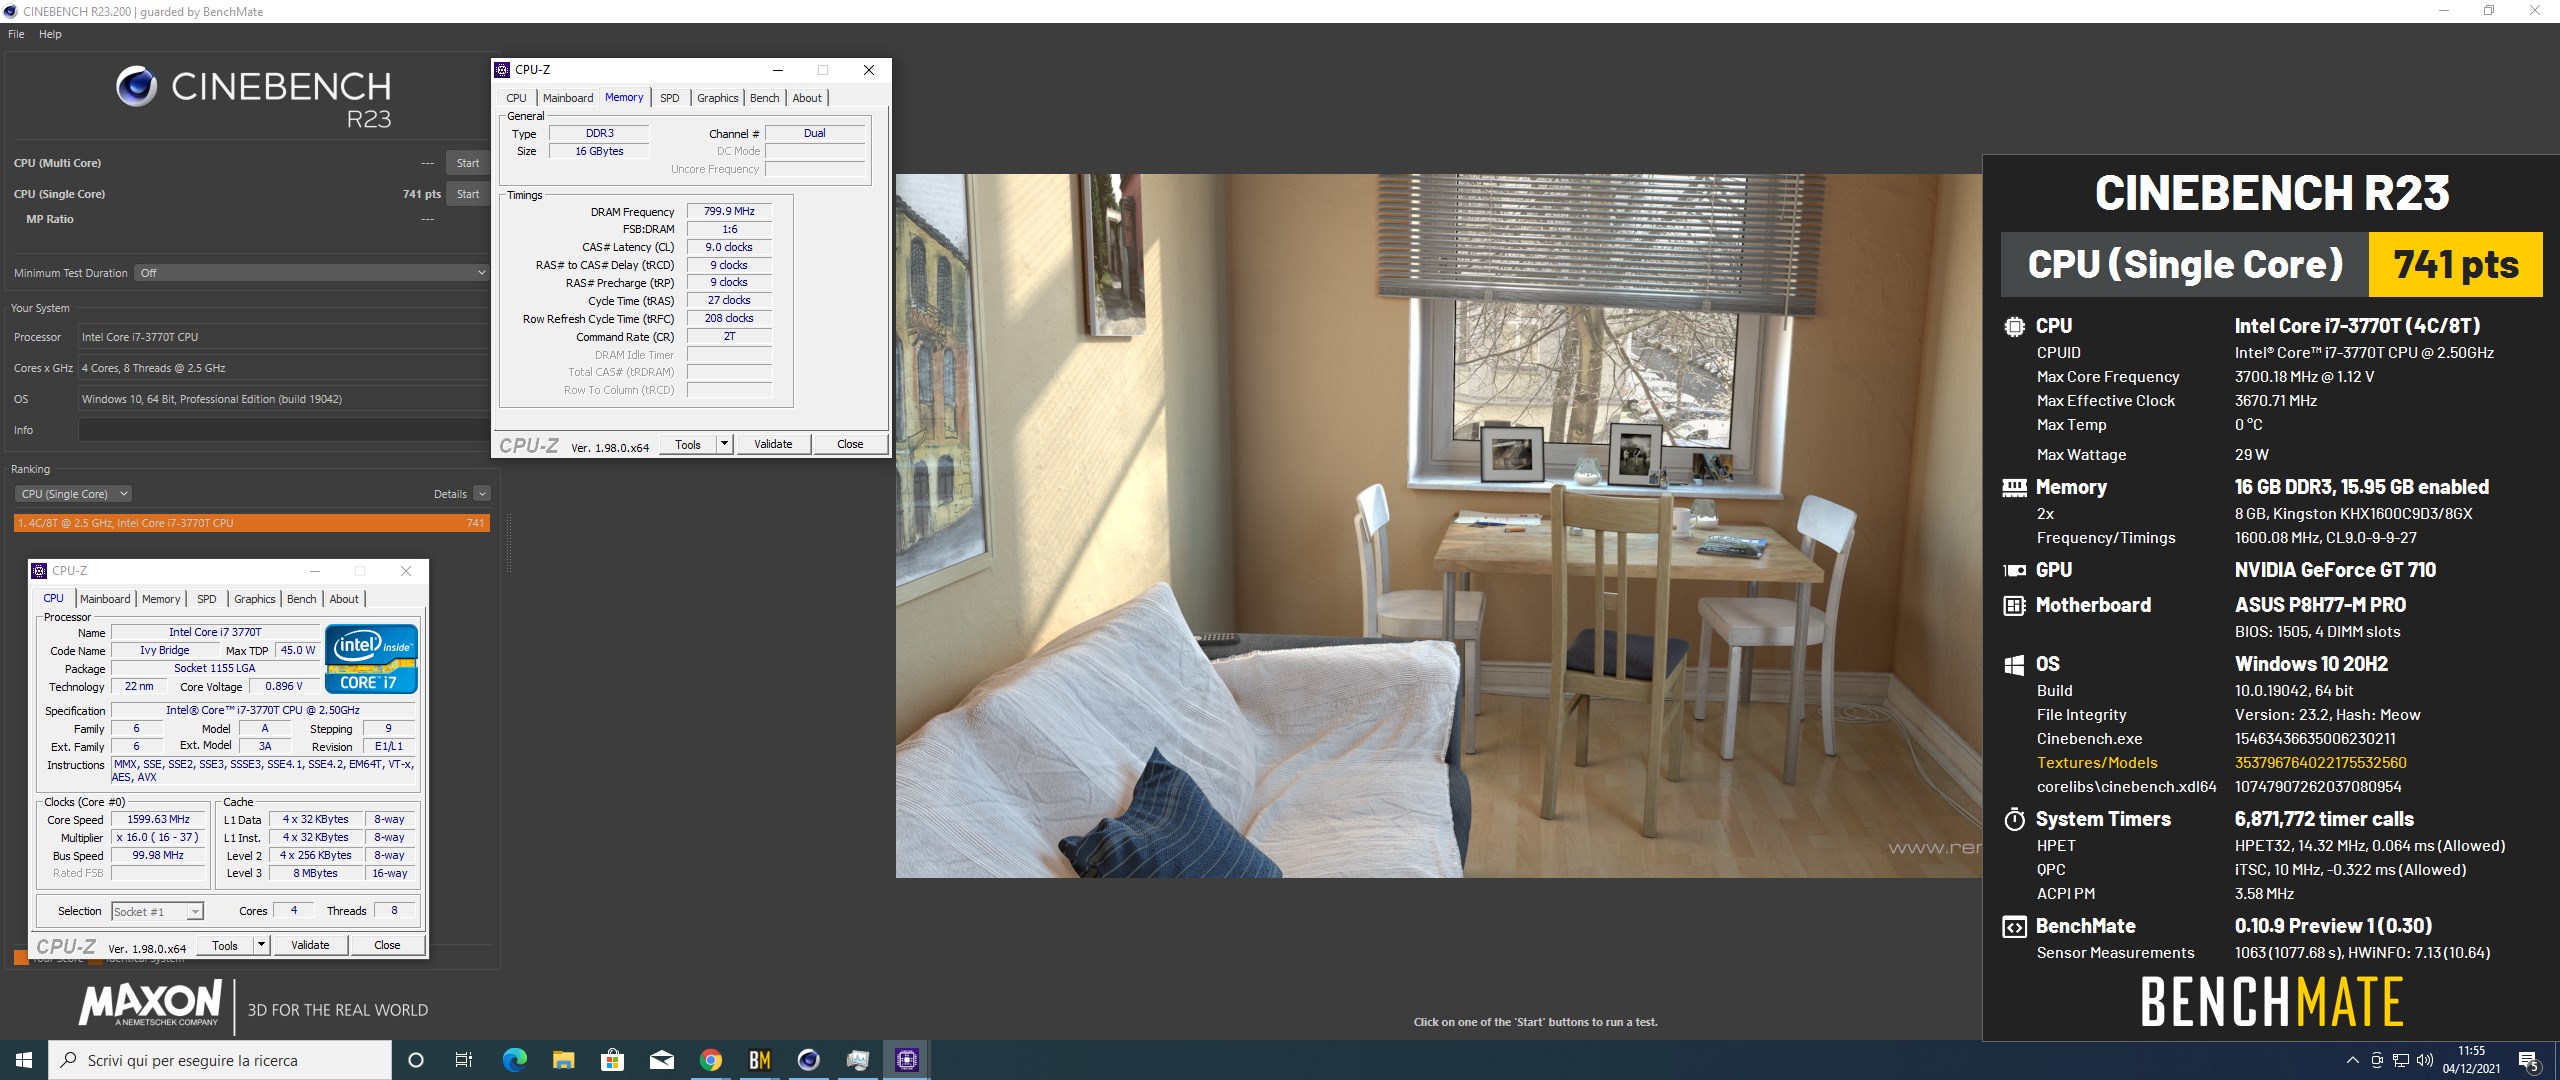
Task: Click the Cortana circle icon in taskbar
Action: (416, 1060)
